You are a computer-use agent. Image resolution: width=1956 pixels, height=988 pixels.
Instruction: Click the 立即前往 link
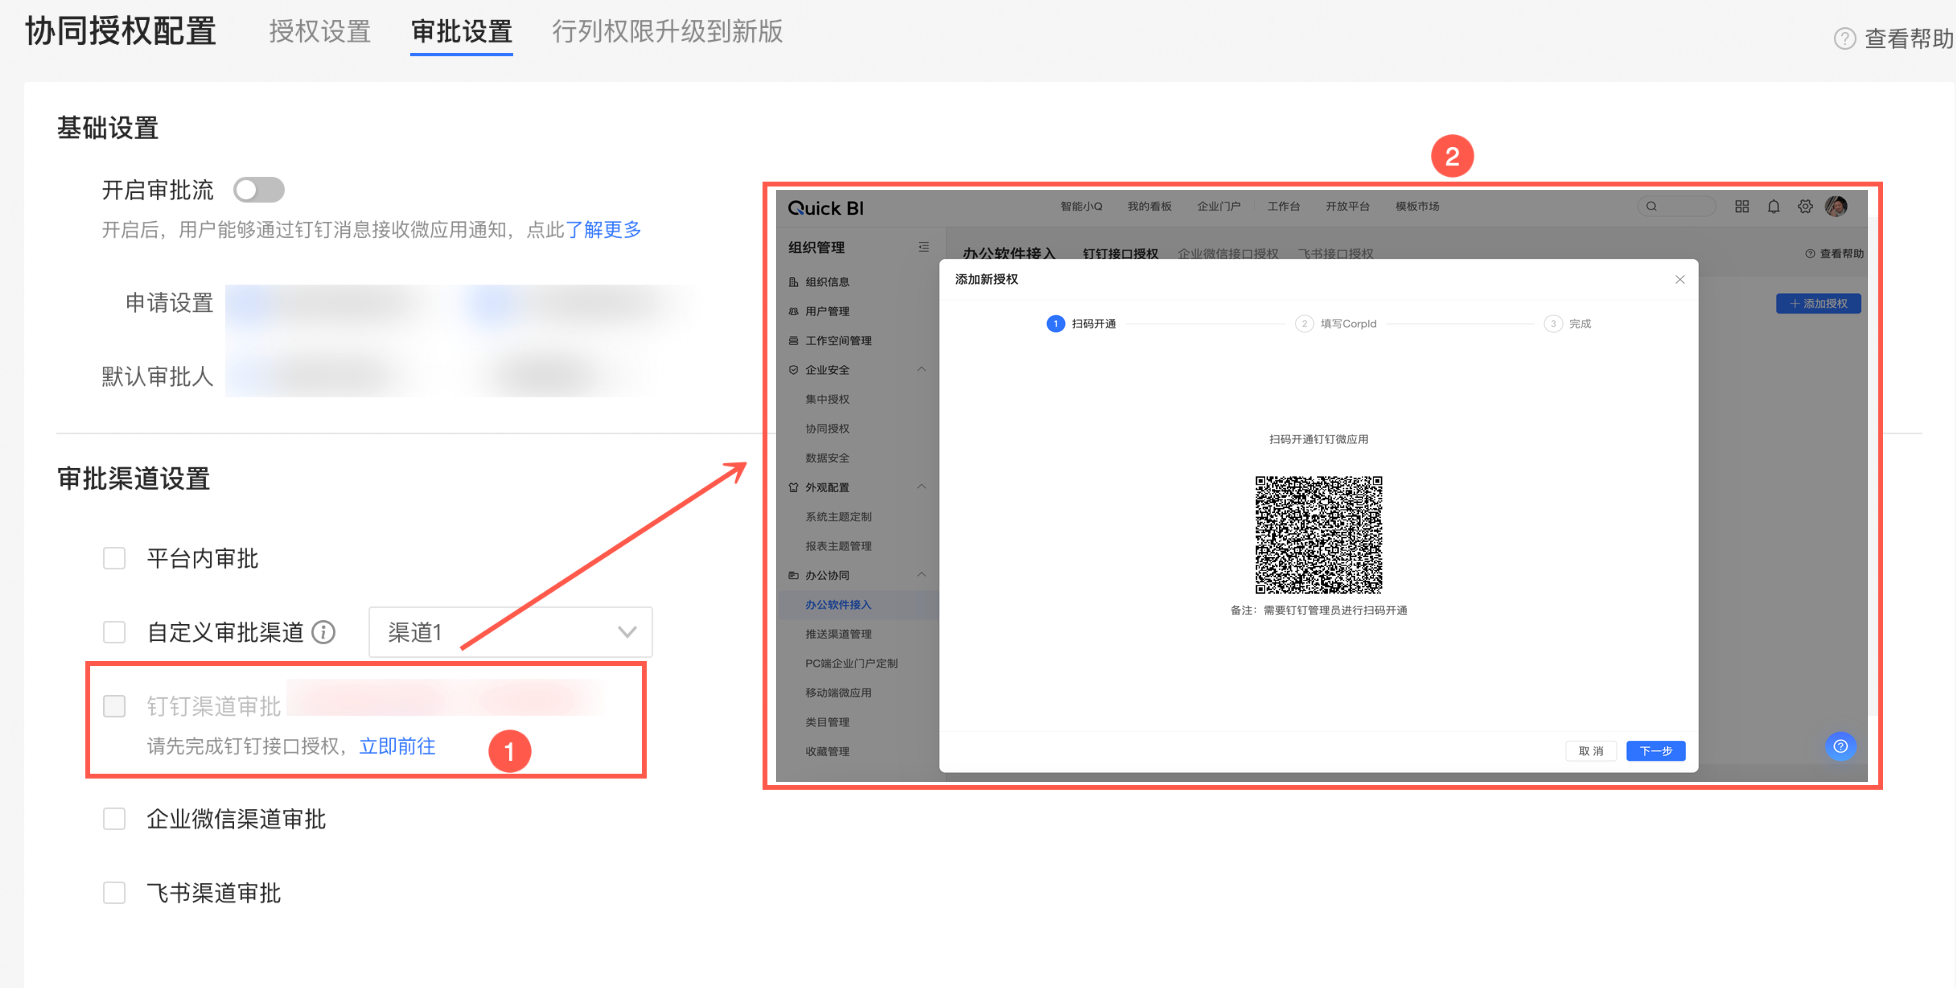pos(397,746)
